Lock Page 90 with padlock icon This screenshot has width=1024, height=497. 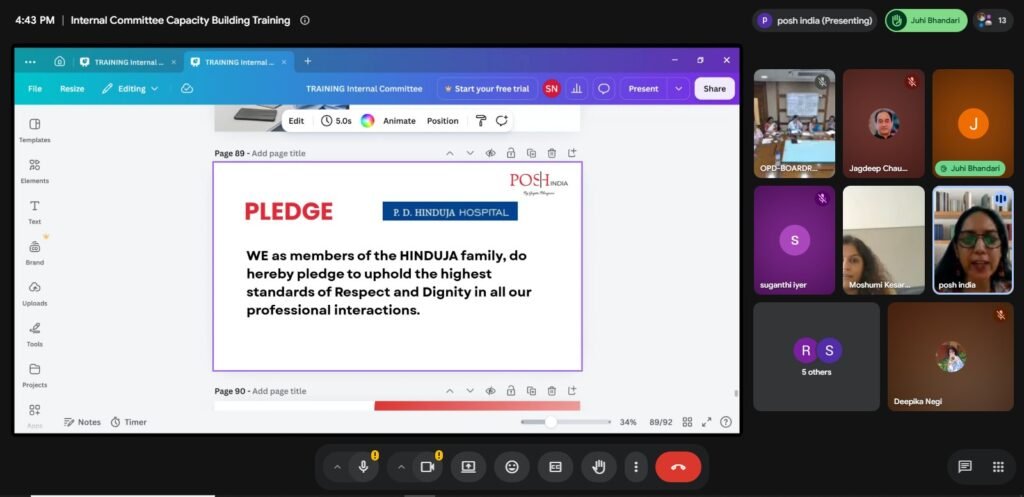(511, 391)
